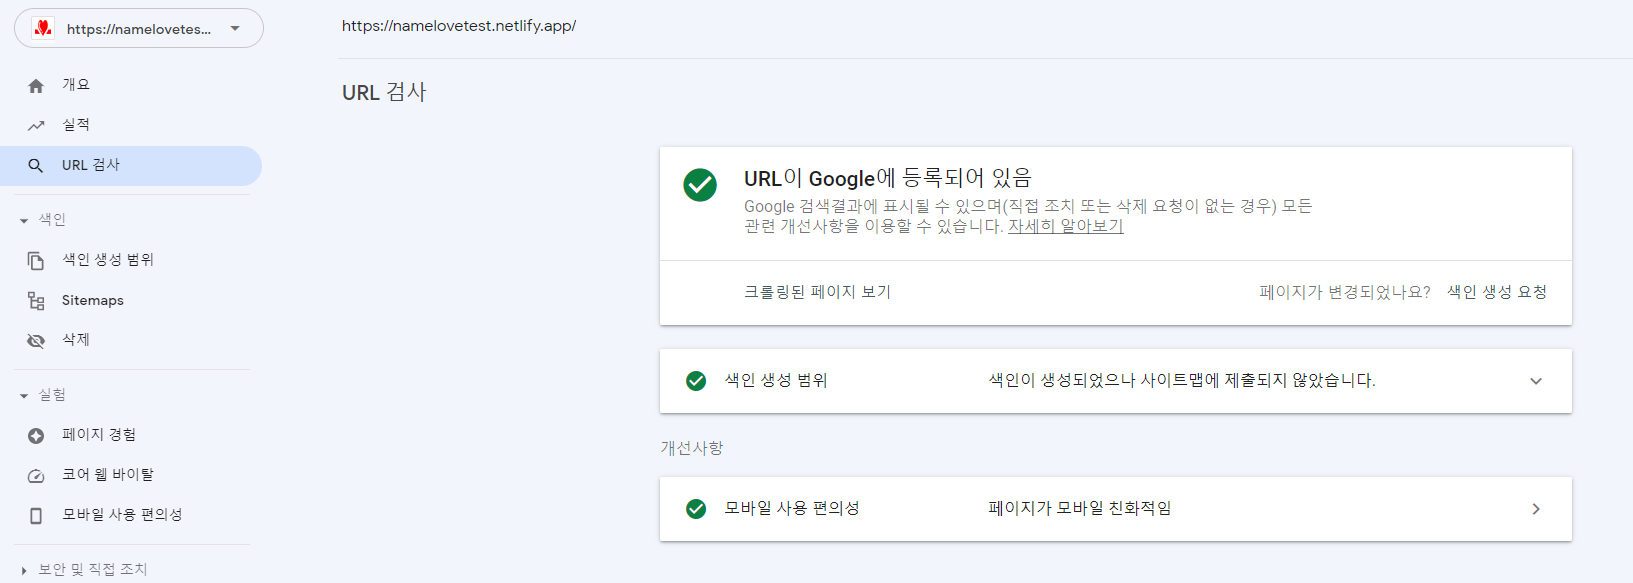Select URL 검사 in the sidebar

(x=131, y=165)
